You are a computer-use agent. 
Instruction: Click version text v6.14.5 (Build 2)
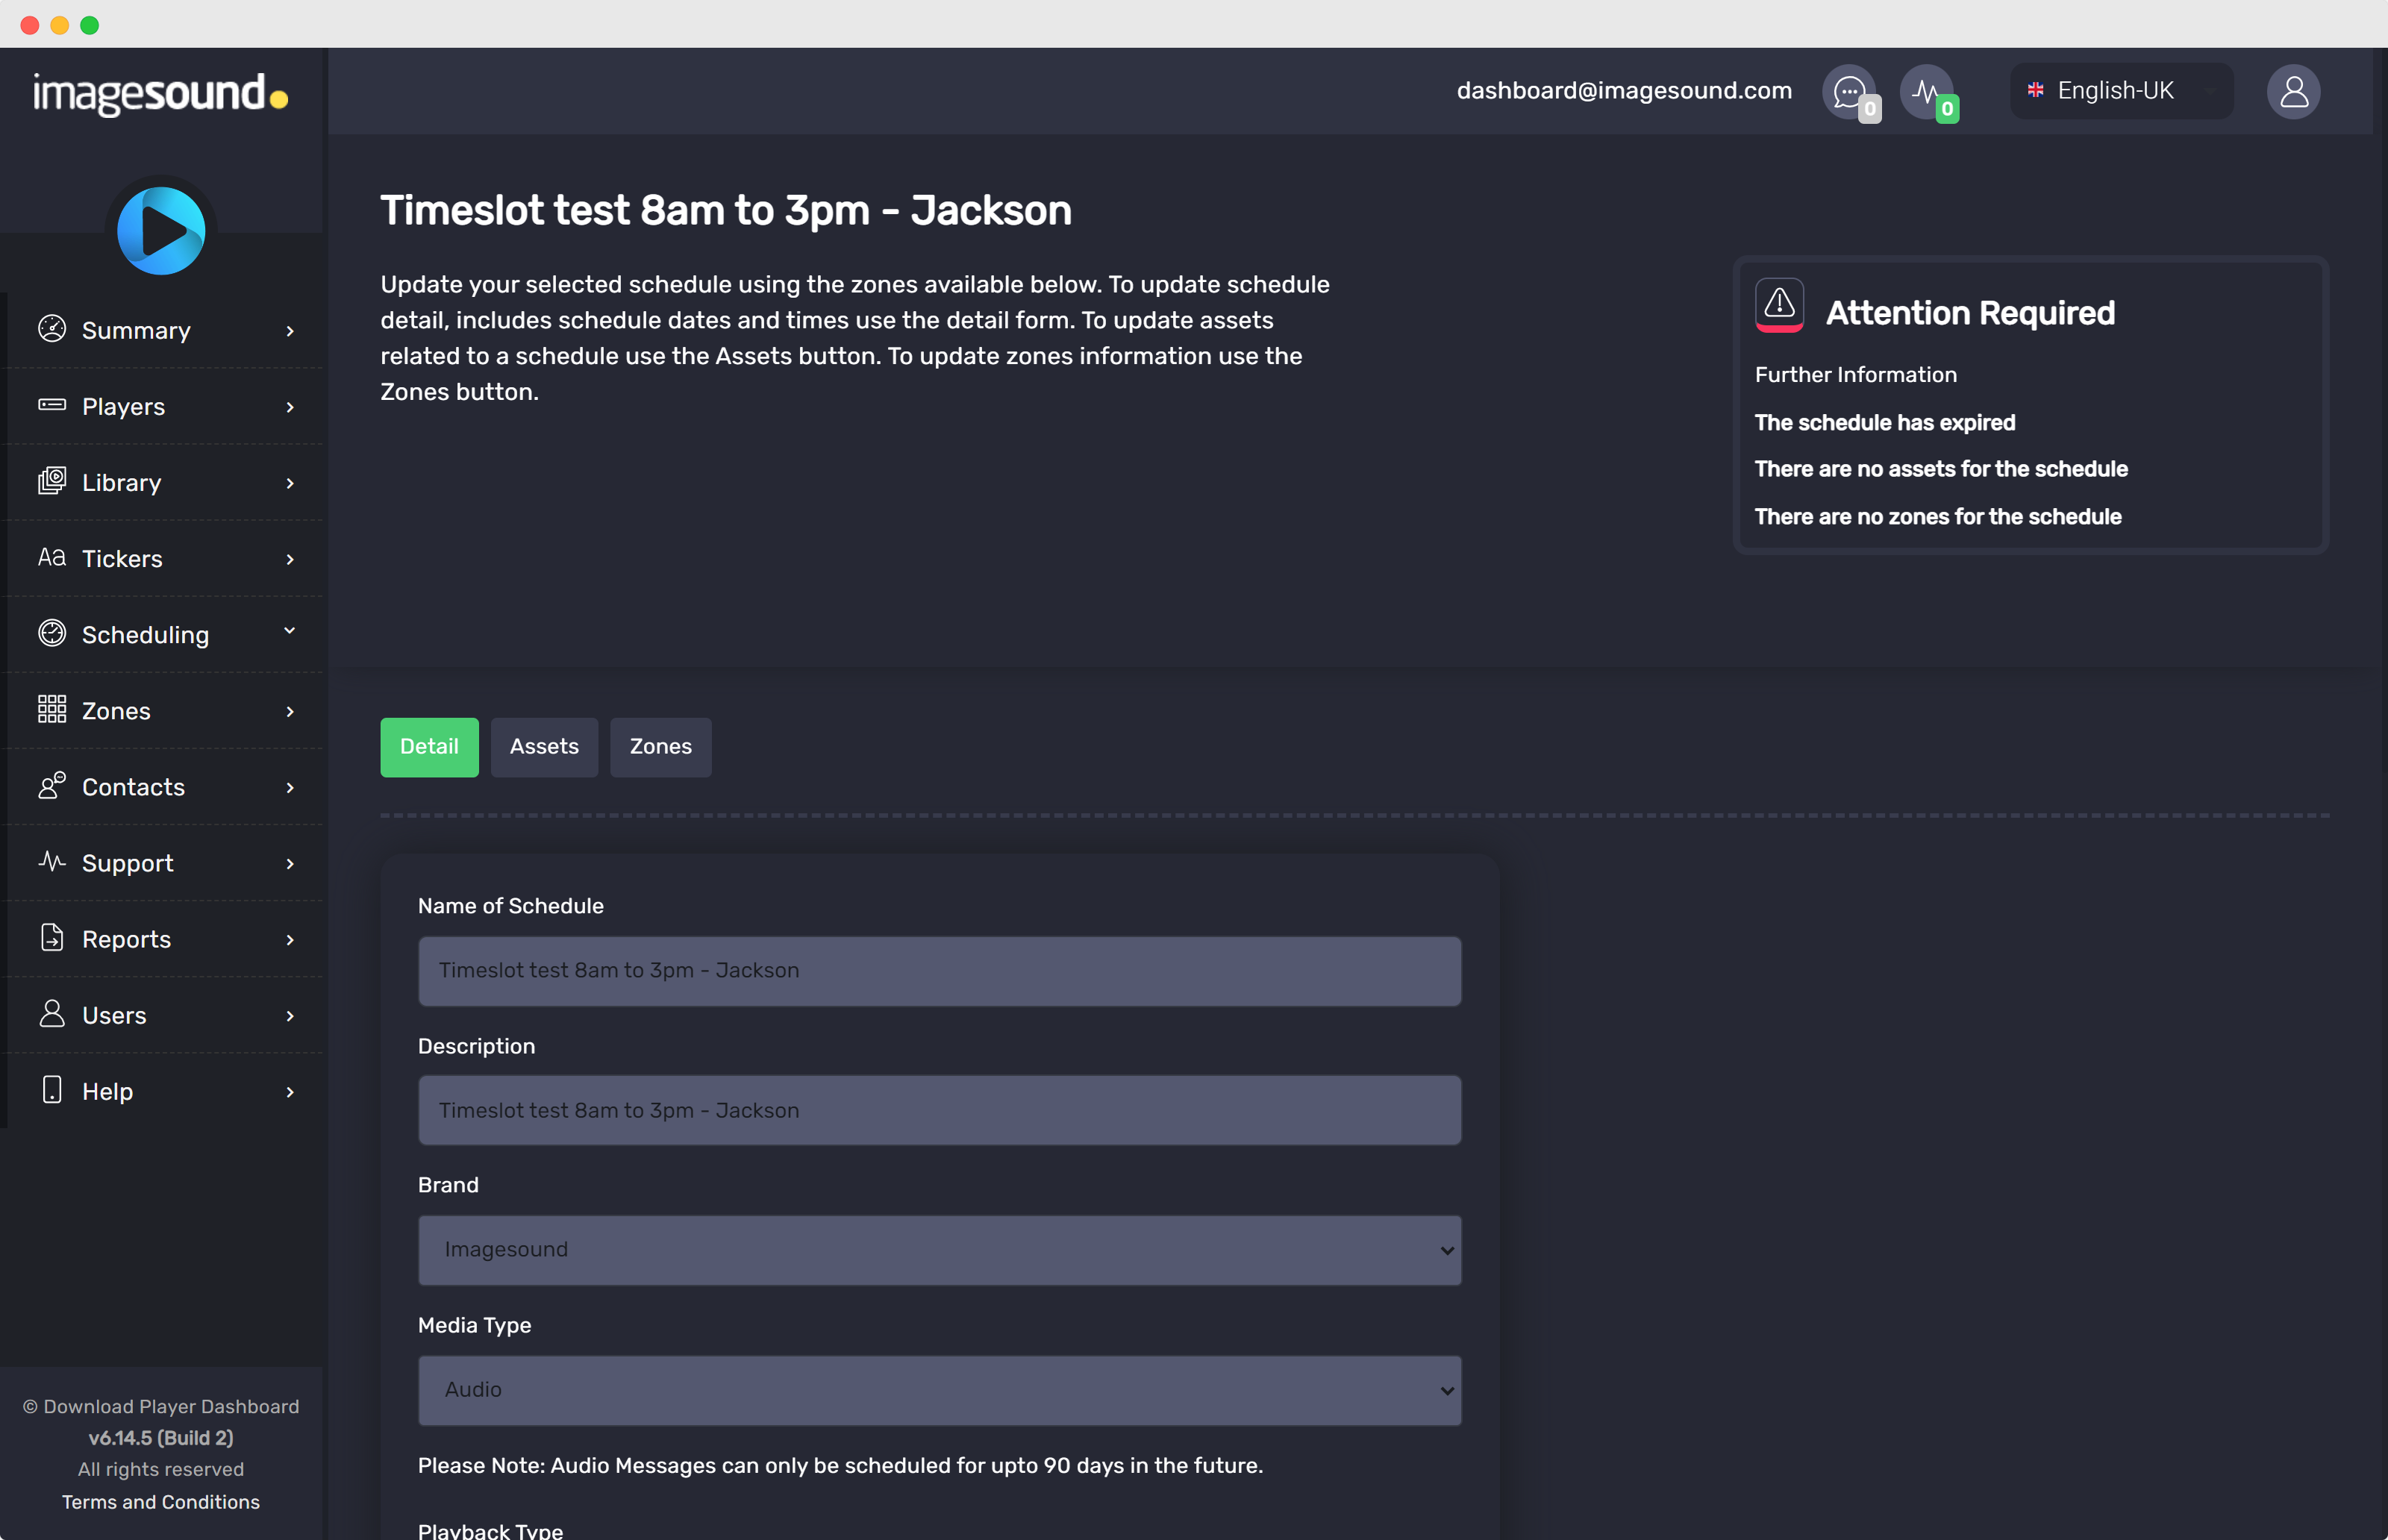tap(161, 1437)
